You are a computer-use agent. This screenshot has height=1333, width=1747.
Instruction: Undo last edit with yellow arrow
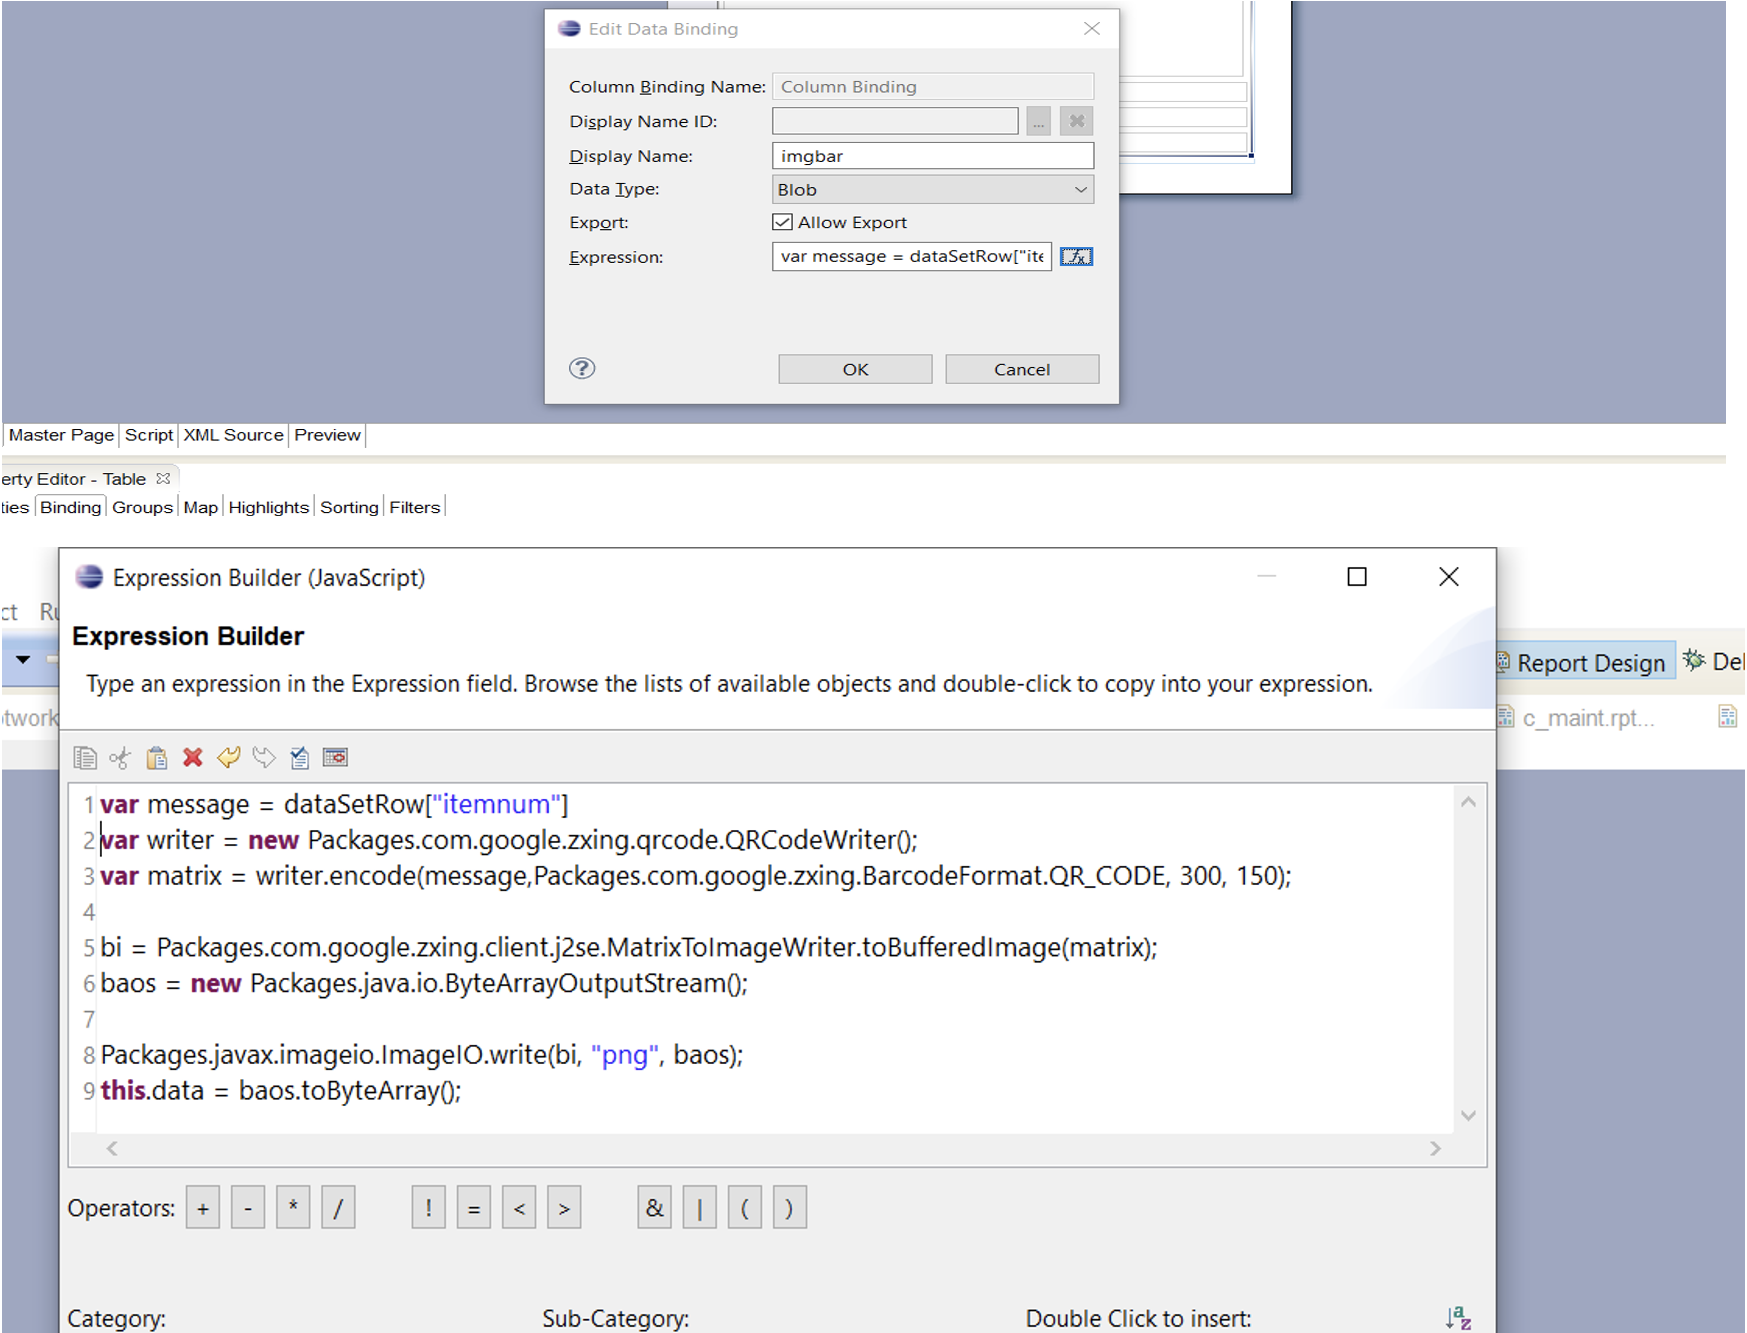pyautogui.click(x=229, y=758)
